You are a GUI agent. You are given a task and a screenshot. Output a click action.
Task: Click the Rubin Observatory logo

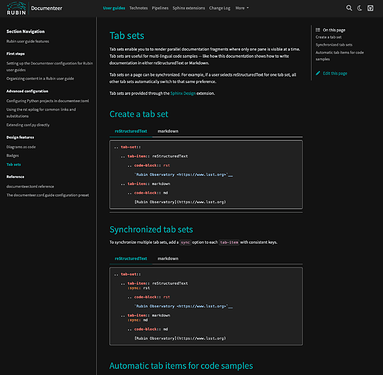pyautogui.click(x=16, y=8)
